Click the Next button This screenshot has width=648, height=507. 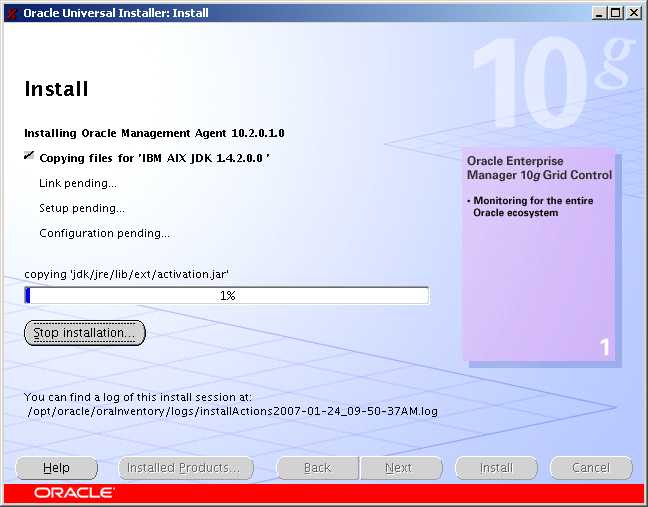click(398, 468)
